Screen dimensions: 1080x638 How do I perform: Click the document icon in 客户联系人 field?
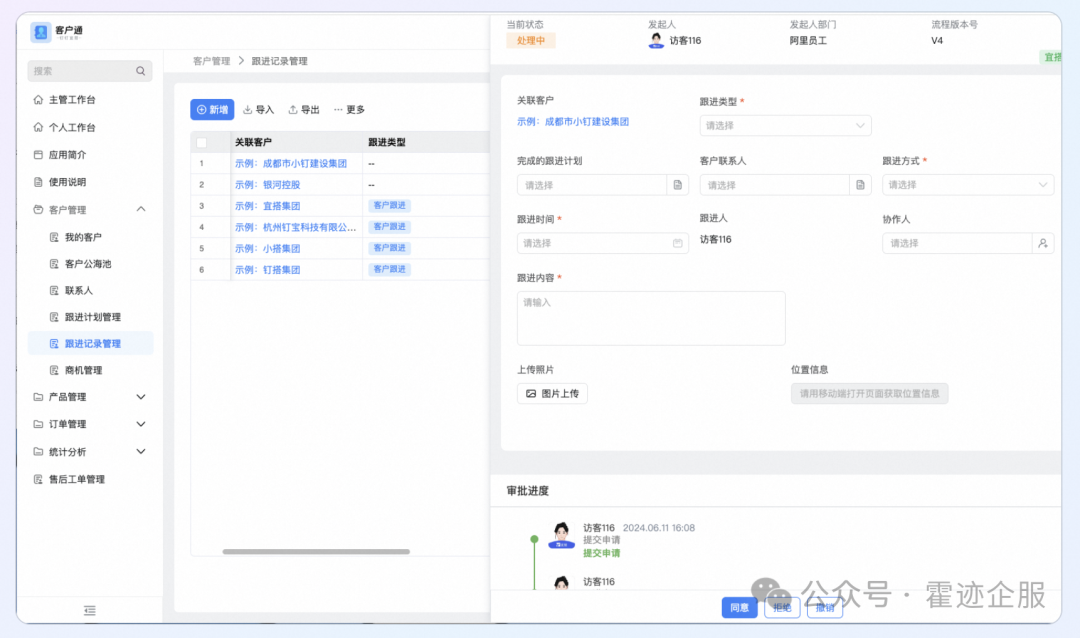[860, 185]
